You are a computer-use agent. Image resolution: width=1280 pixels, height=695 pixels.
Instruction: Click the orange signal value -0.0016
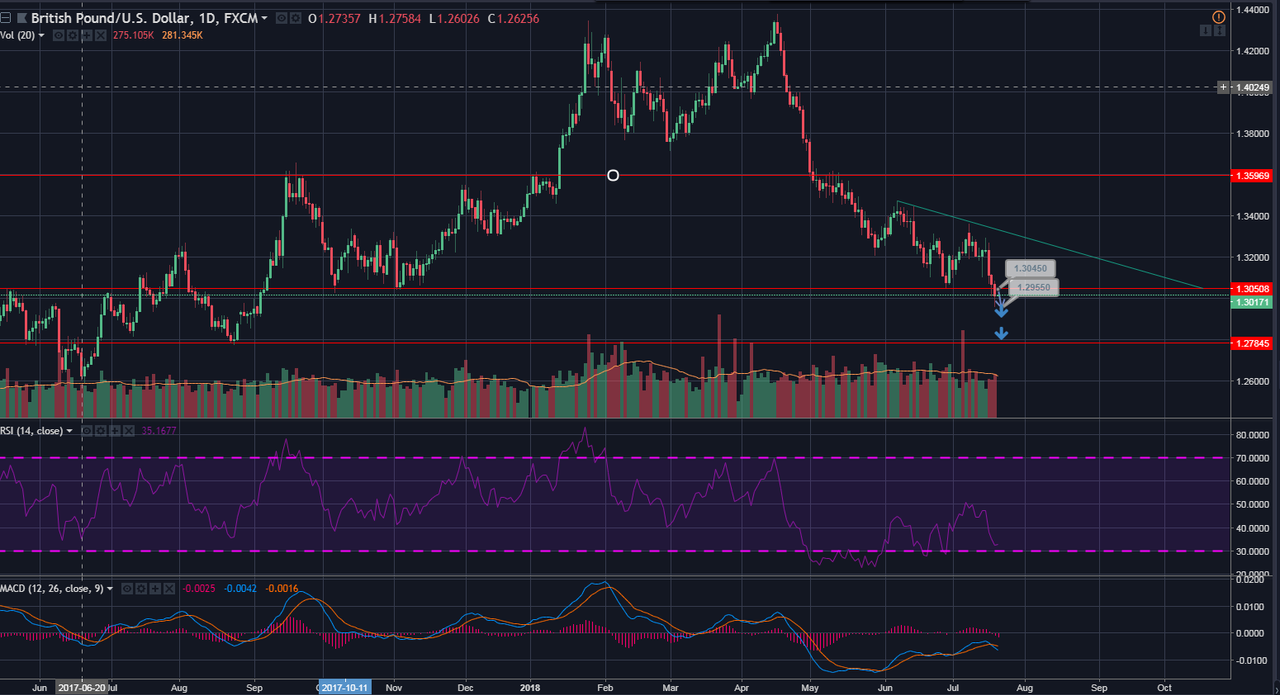pyautogui.click(x=282, y=589)
